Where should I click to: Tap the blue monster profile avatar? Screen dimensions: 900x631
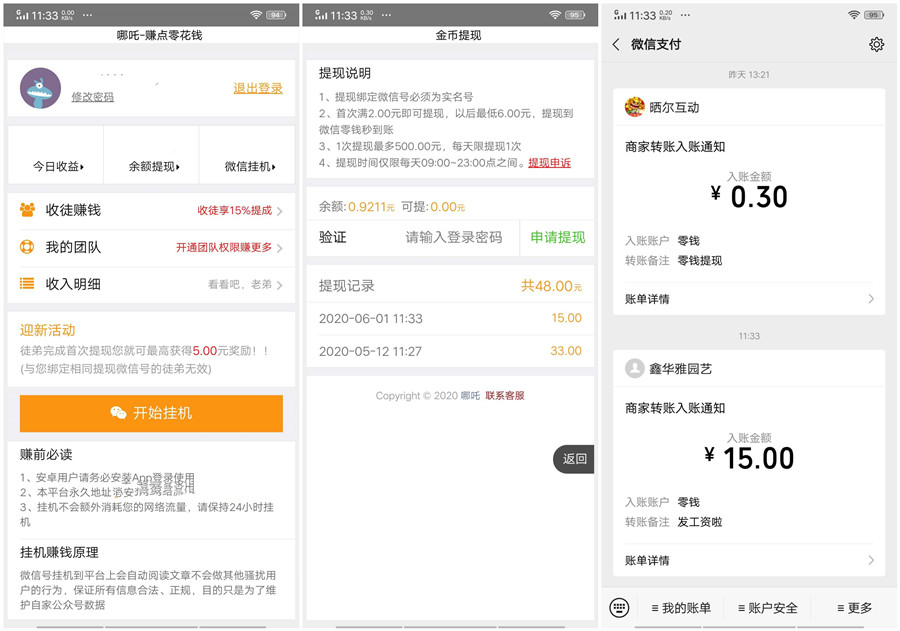click(x=41, y=88)
